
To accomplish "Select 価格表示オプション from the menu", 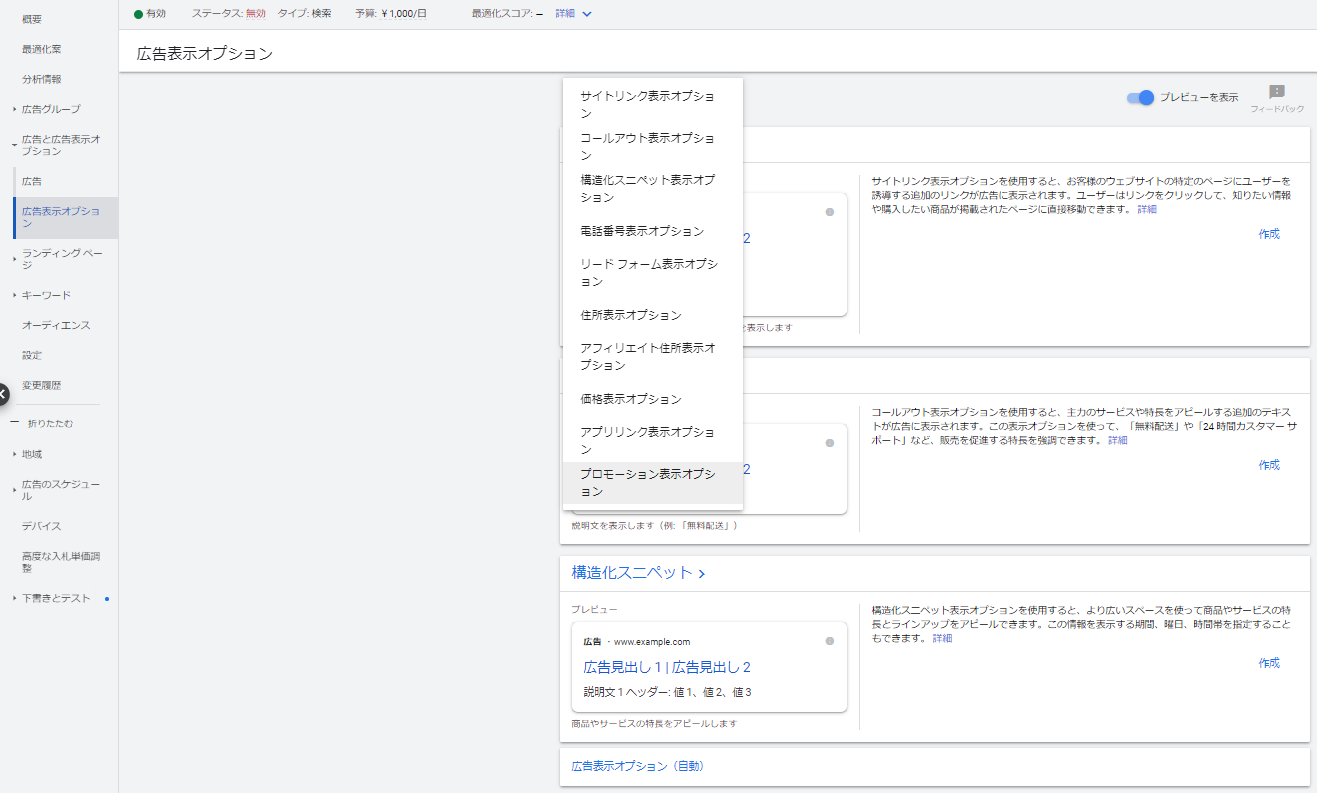I will (x=653, y=399).
